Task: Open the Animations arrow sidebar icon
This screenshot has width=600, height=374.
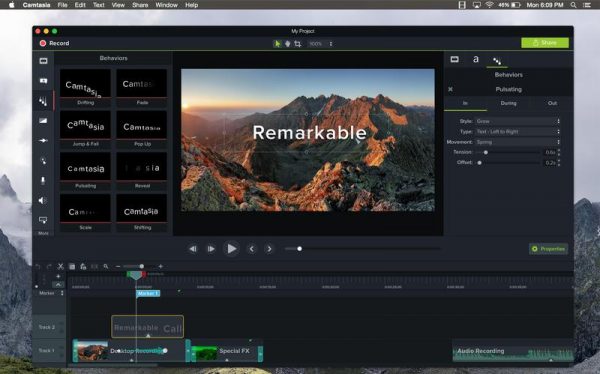Action: (x=43, y=140)
